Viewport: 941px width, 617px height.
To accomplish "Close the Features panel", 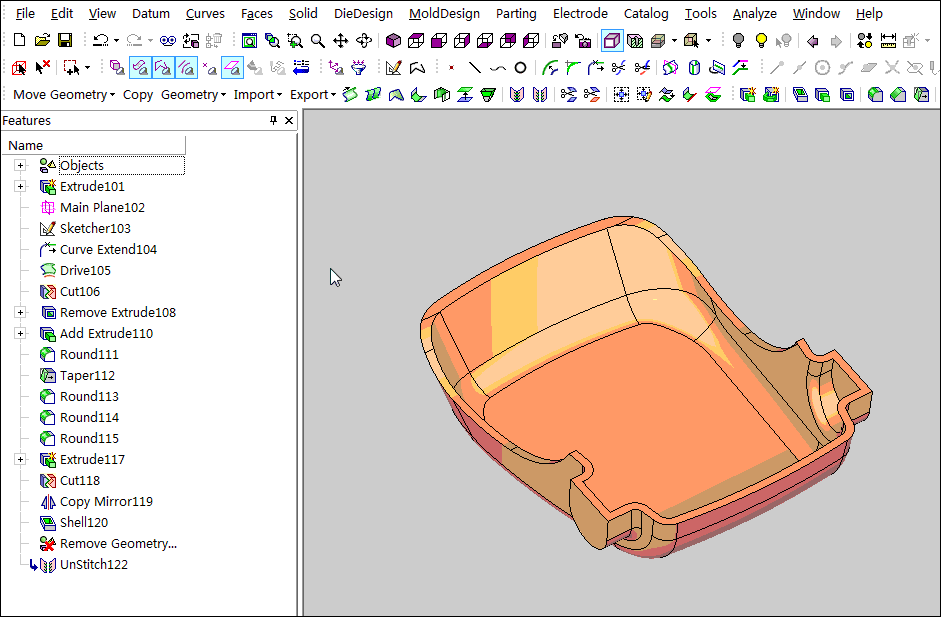I will tap(290, 120).
